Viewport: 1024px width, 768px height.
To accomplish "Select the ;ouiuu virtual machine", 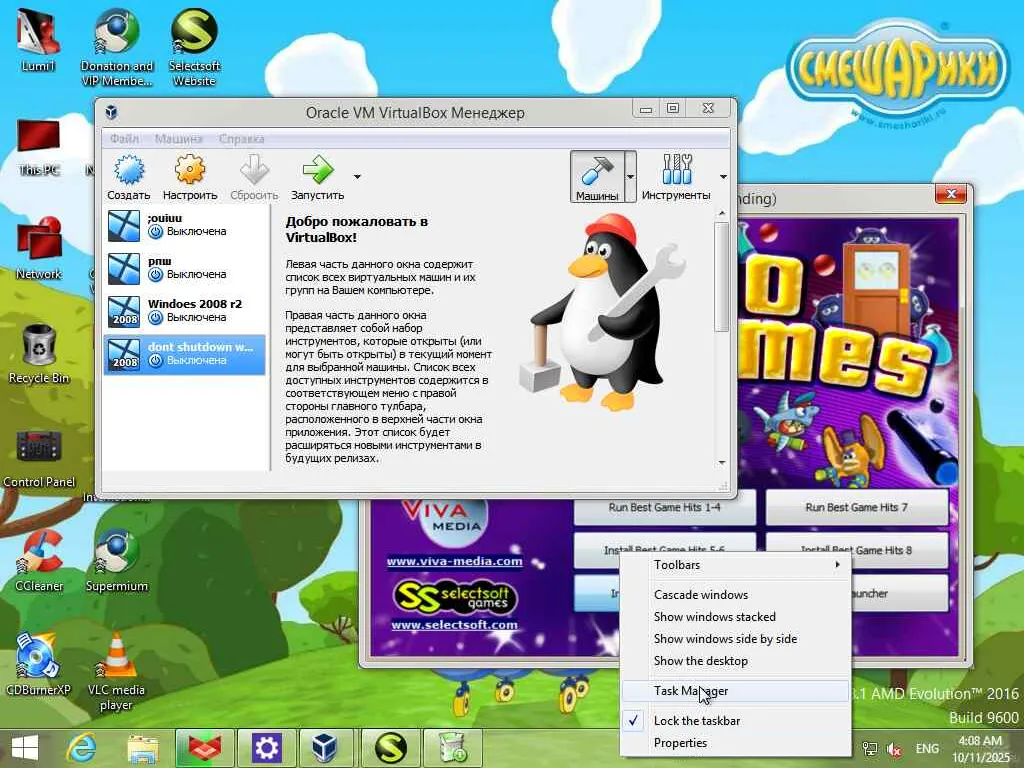I will pyautogui.click(x=185, y=225).
